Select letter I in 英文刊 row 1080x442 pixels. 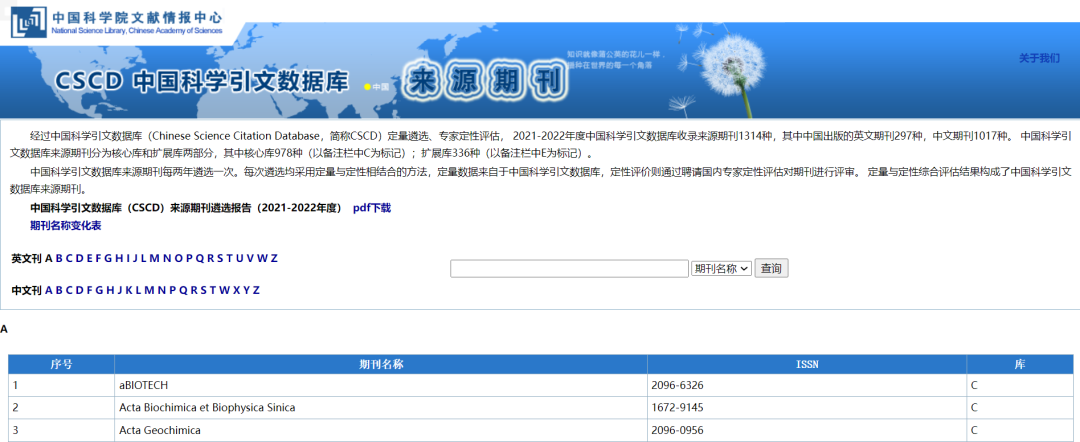128,258
